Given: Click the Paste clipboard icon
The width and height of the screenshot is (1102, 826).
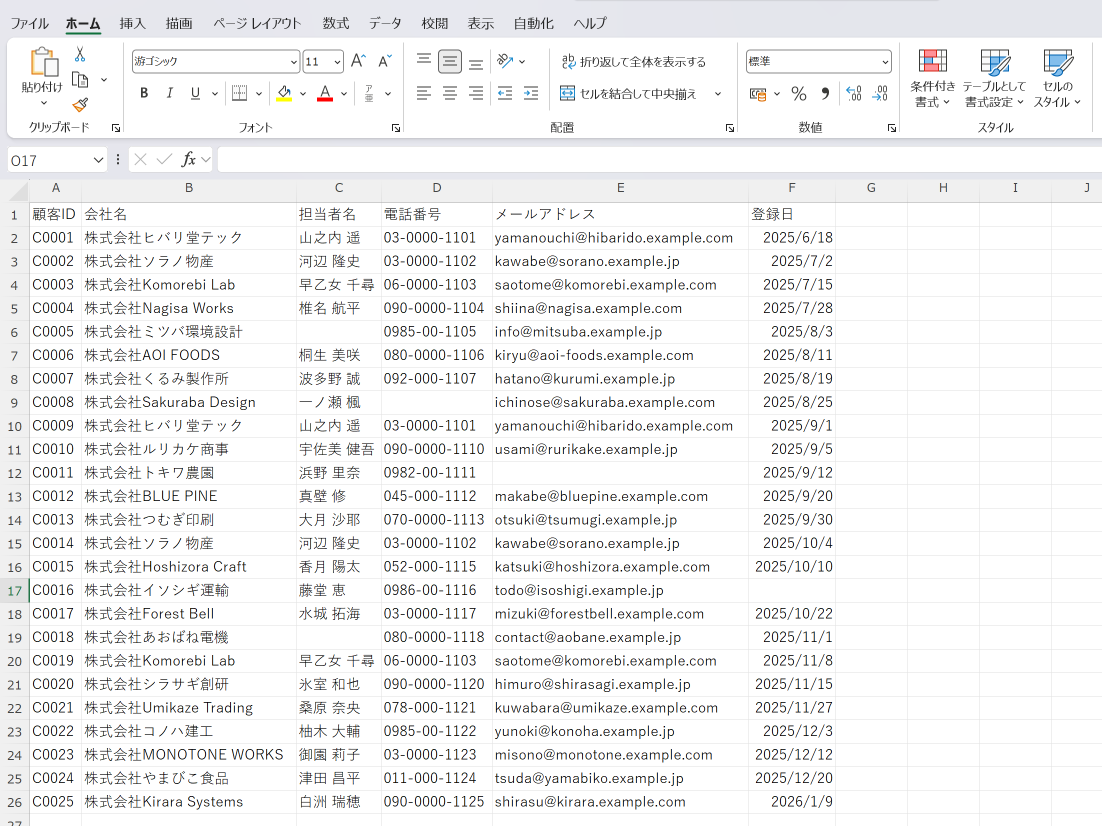Looking at the screenshot, I should tap(42, 63).
